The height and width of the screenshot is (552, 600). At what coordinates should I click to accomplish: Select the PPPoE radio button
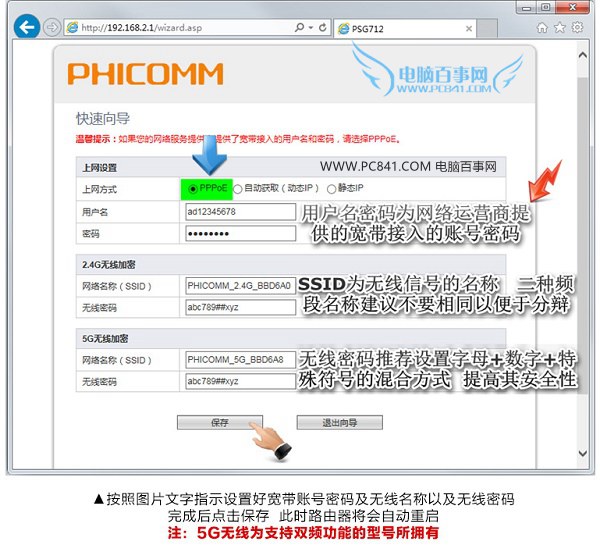[193, 188]
